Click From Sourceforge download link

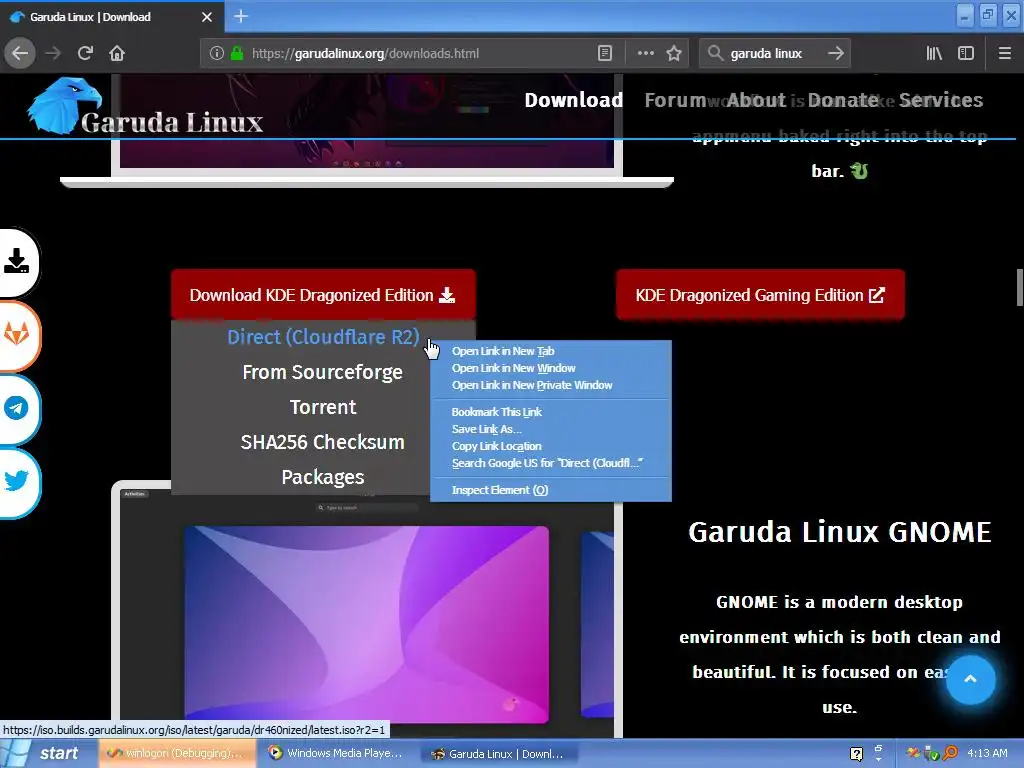click(323, 372)
